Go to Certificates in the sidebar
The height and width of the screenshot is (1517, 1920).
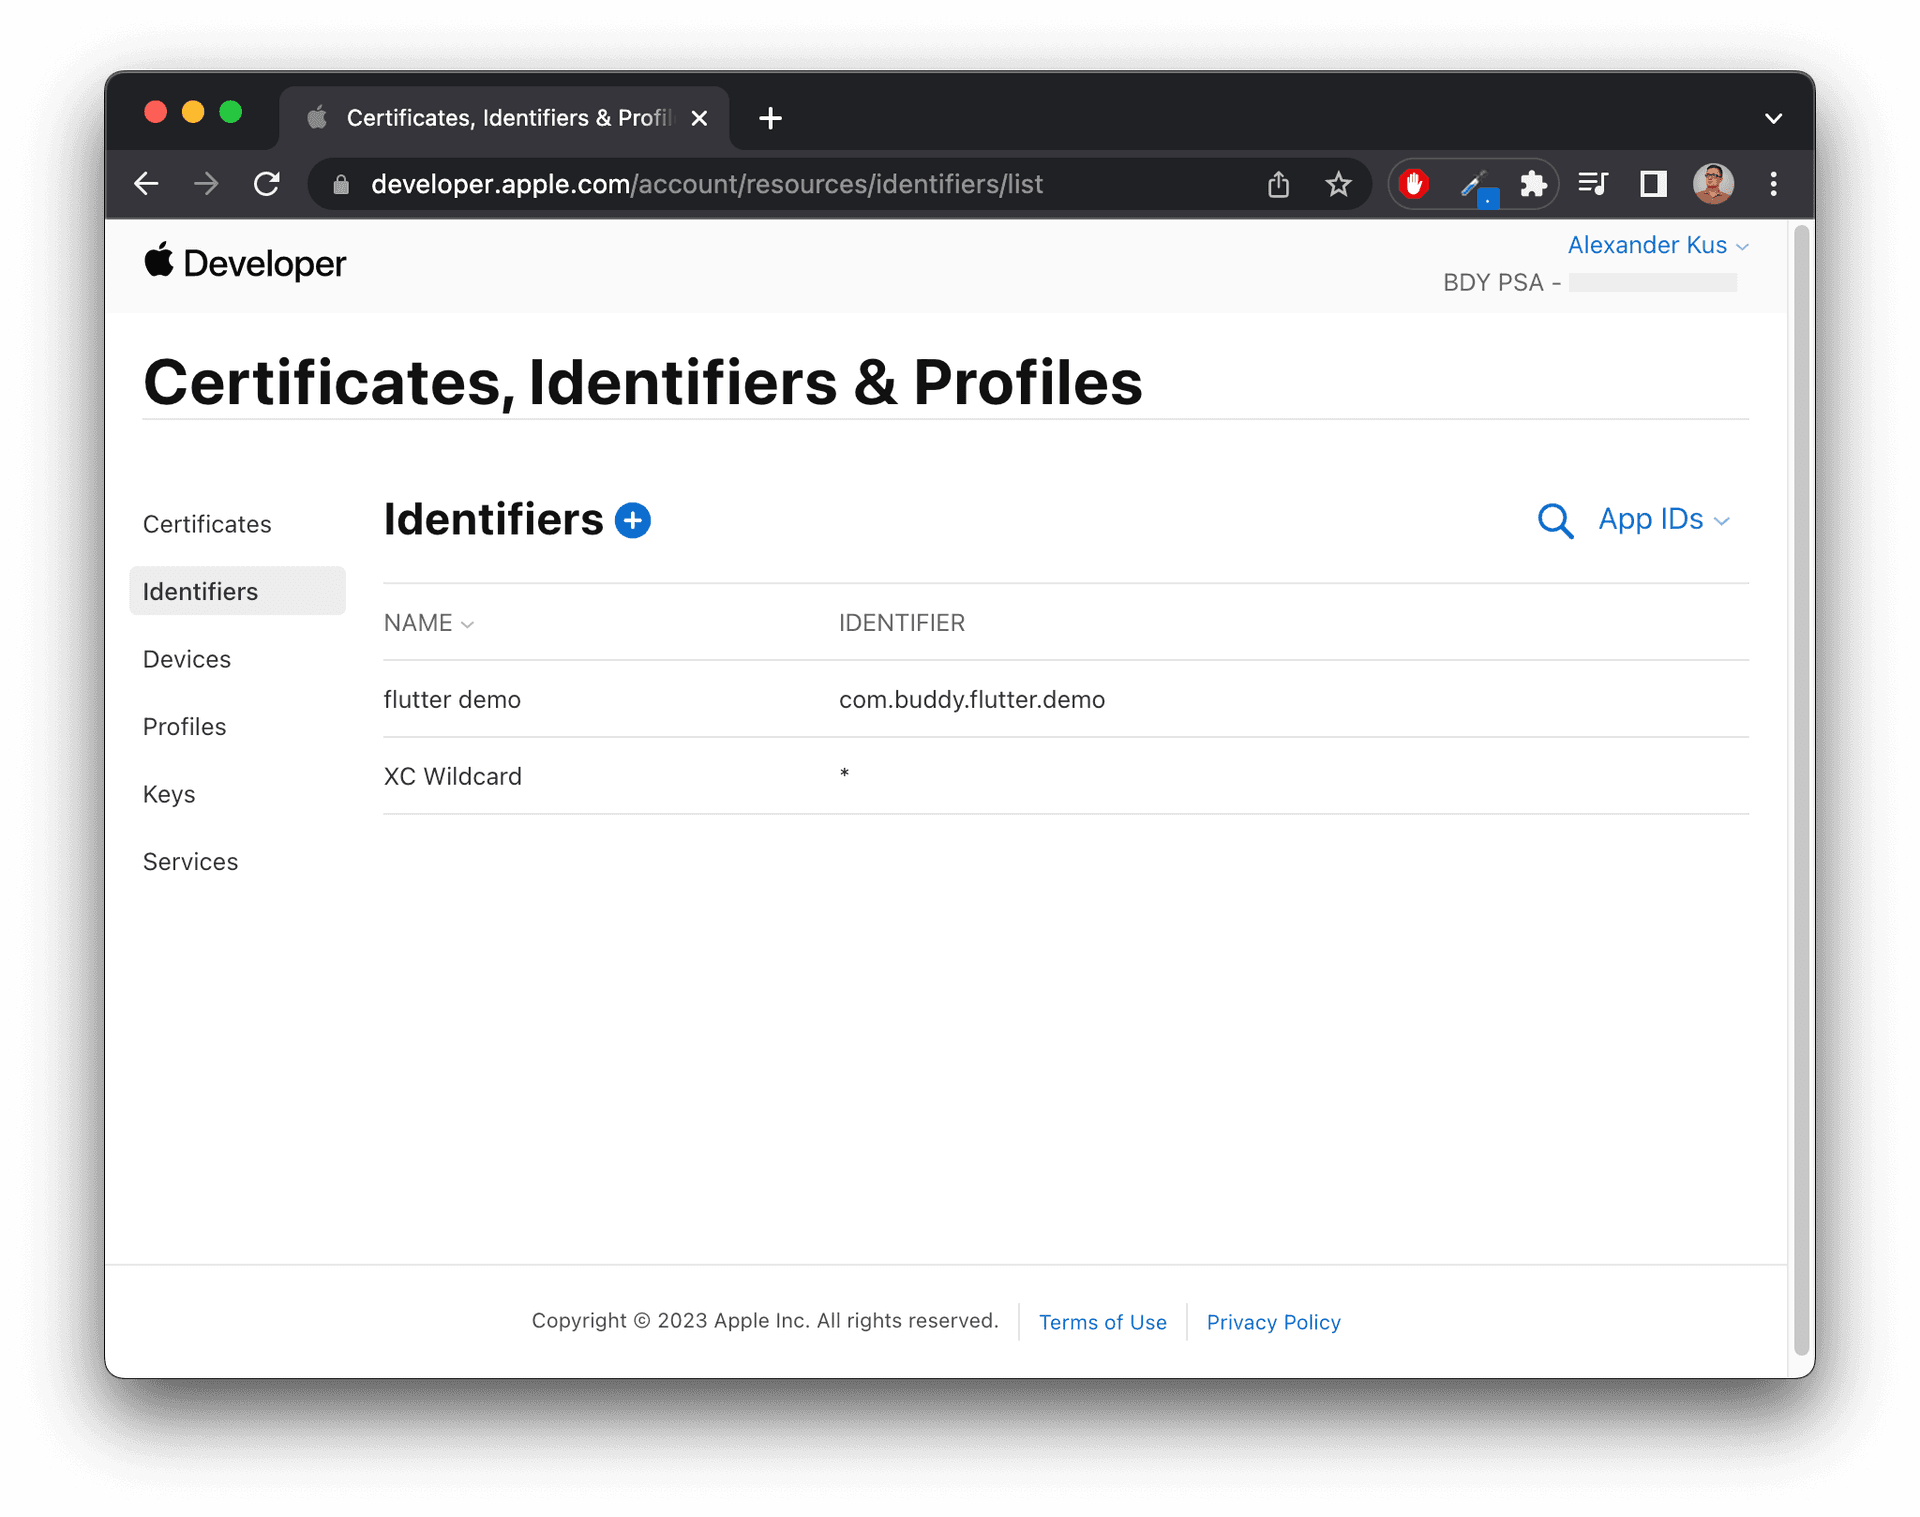[207, 524]
